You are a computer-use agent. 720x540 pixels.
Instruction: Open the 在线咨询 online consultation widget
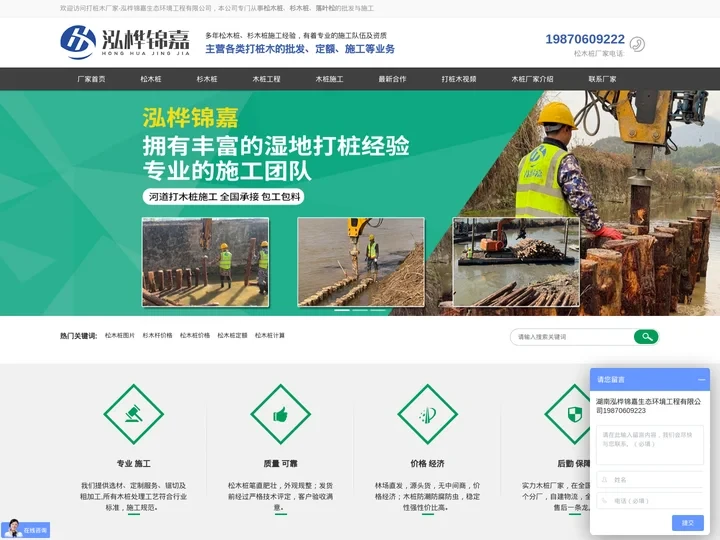click(25, 529)
